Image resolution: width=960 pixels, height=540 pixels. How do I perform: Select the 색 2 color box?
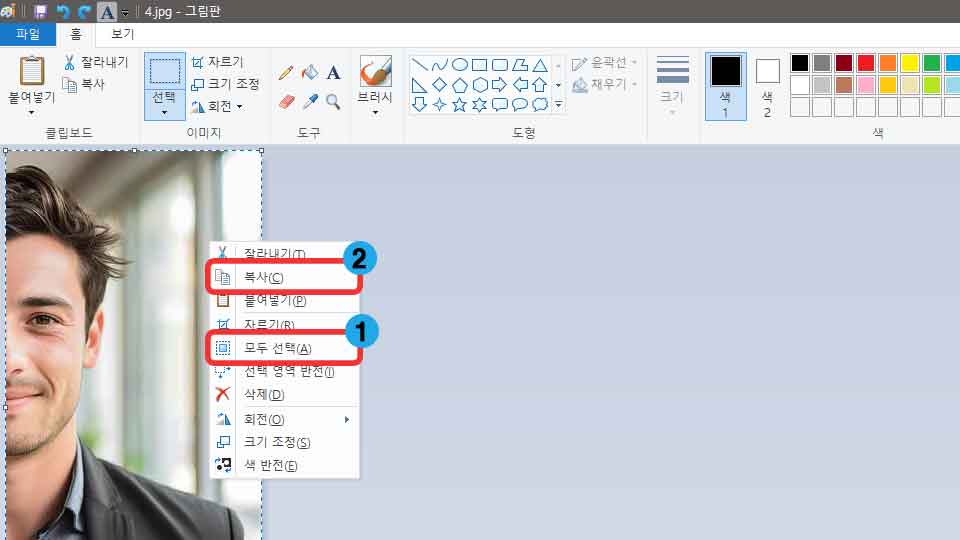click(x=767, y=86)
